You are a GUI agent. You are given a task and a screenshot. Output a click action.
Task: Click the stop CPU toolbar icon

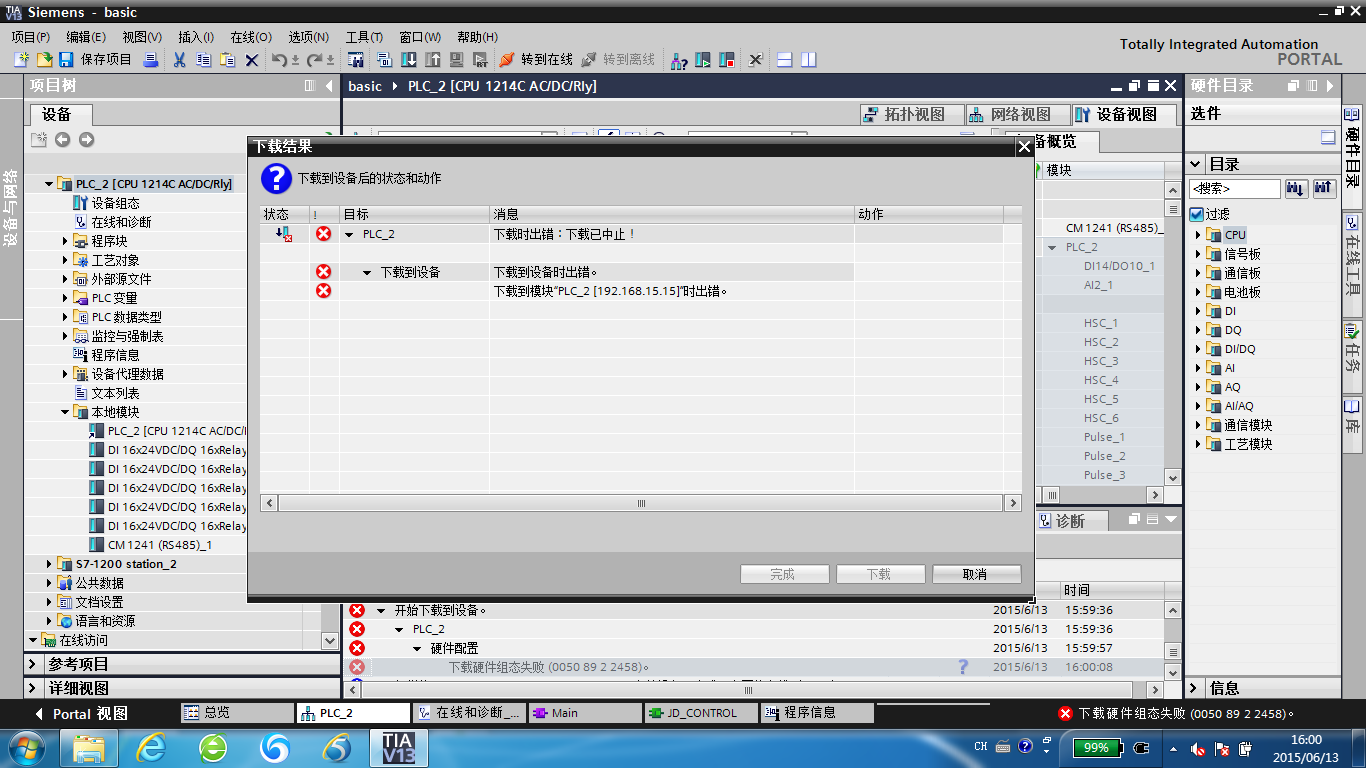tap(727, 60)
